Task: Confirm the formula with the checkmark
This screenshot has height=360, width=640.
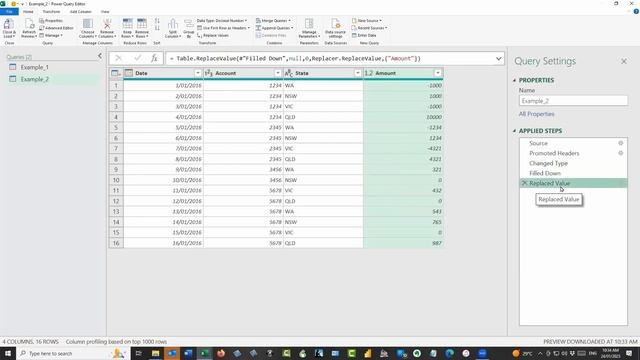Action: (x=137, y=58)
